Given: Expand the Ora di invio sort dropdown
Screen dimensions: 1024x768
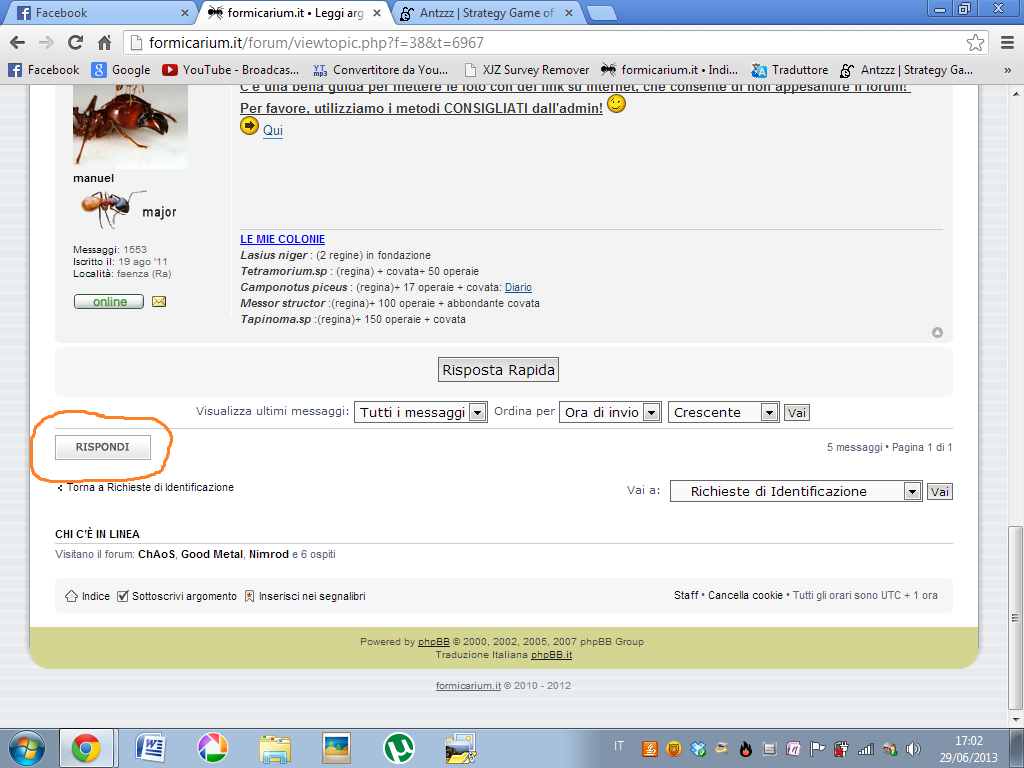Looking at the screenshot, I should click(611, 412).
